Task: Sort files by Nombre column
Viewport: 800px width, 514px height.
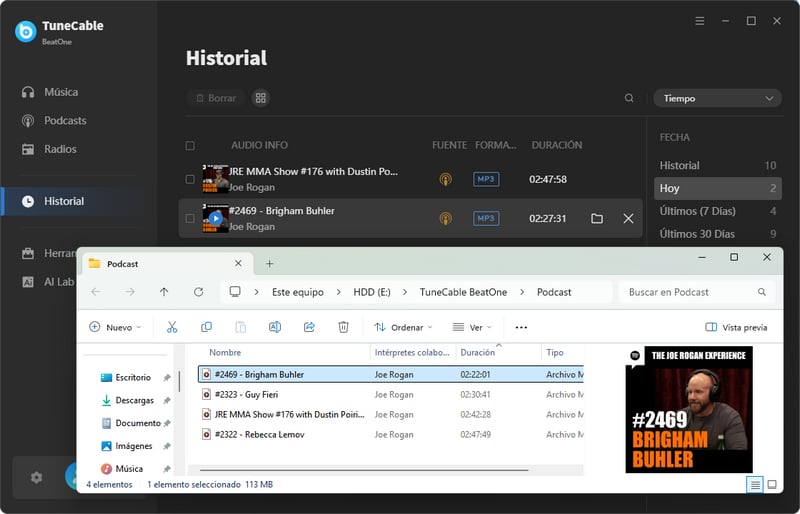Action: tap(225, 352)
